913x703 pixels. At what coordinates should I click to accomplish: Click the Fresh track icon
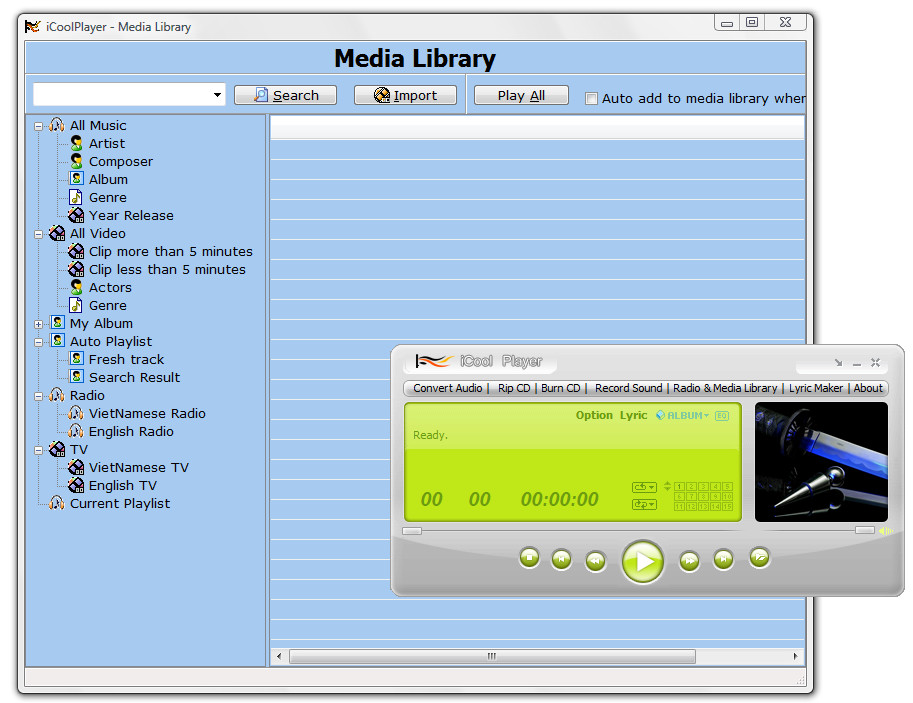[x=76, y=359]
